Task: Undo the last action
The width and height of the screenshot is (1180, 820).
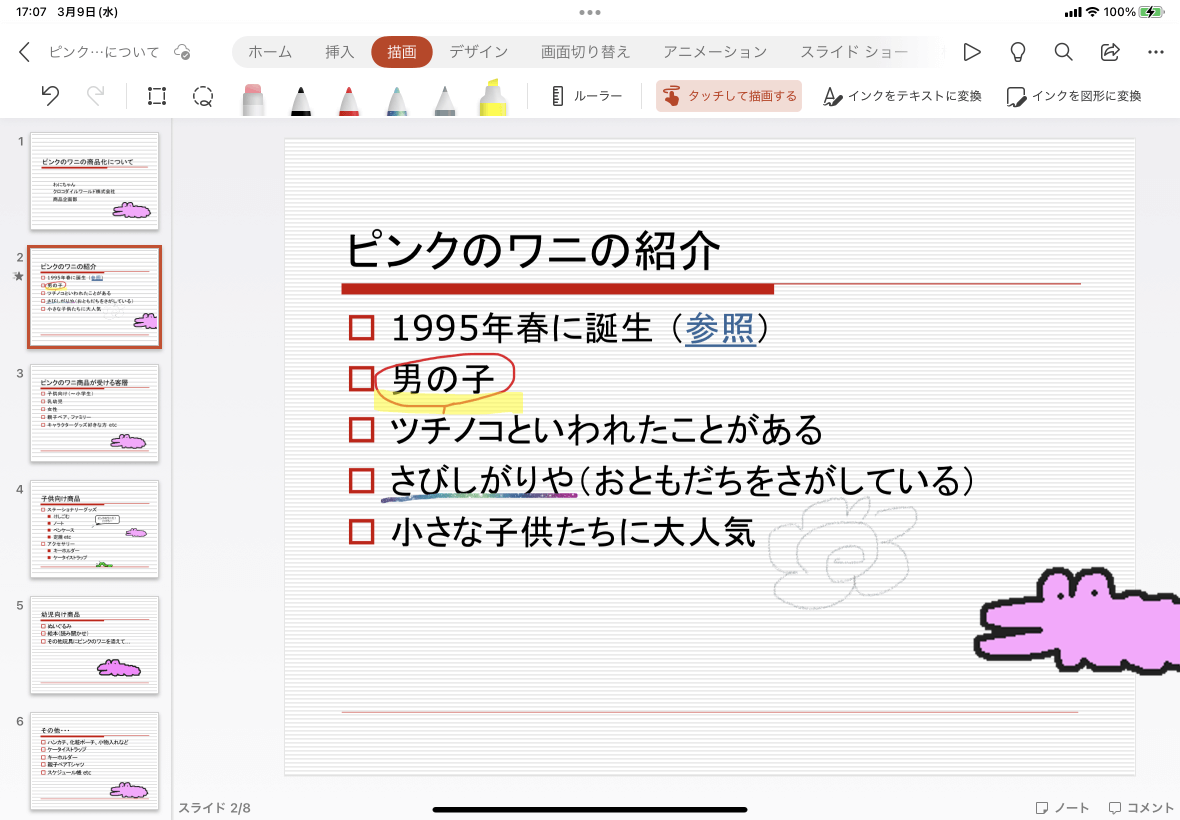Action: (x=50, y=96)
